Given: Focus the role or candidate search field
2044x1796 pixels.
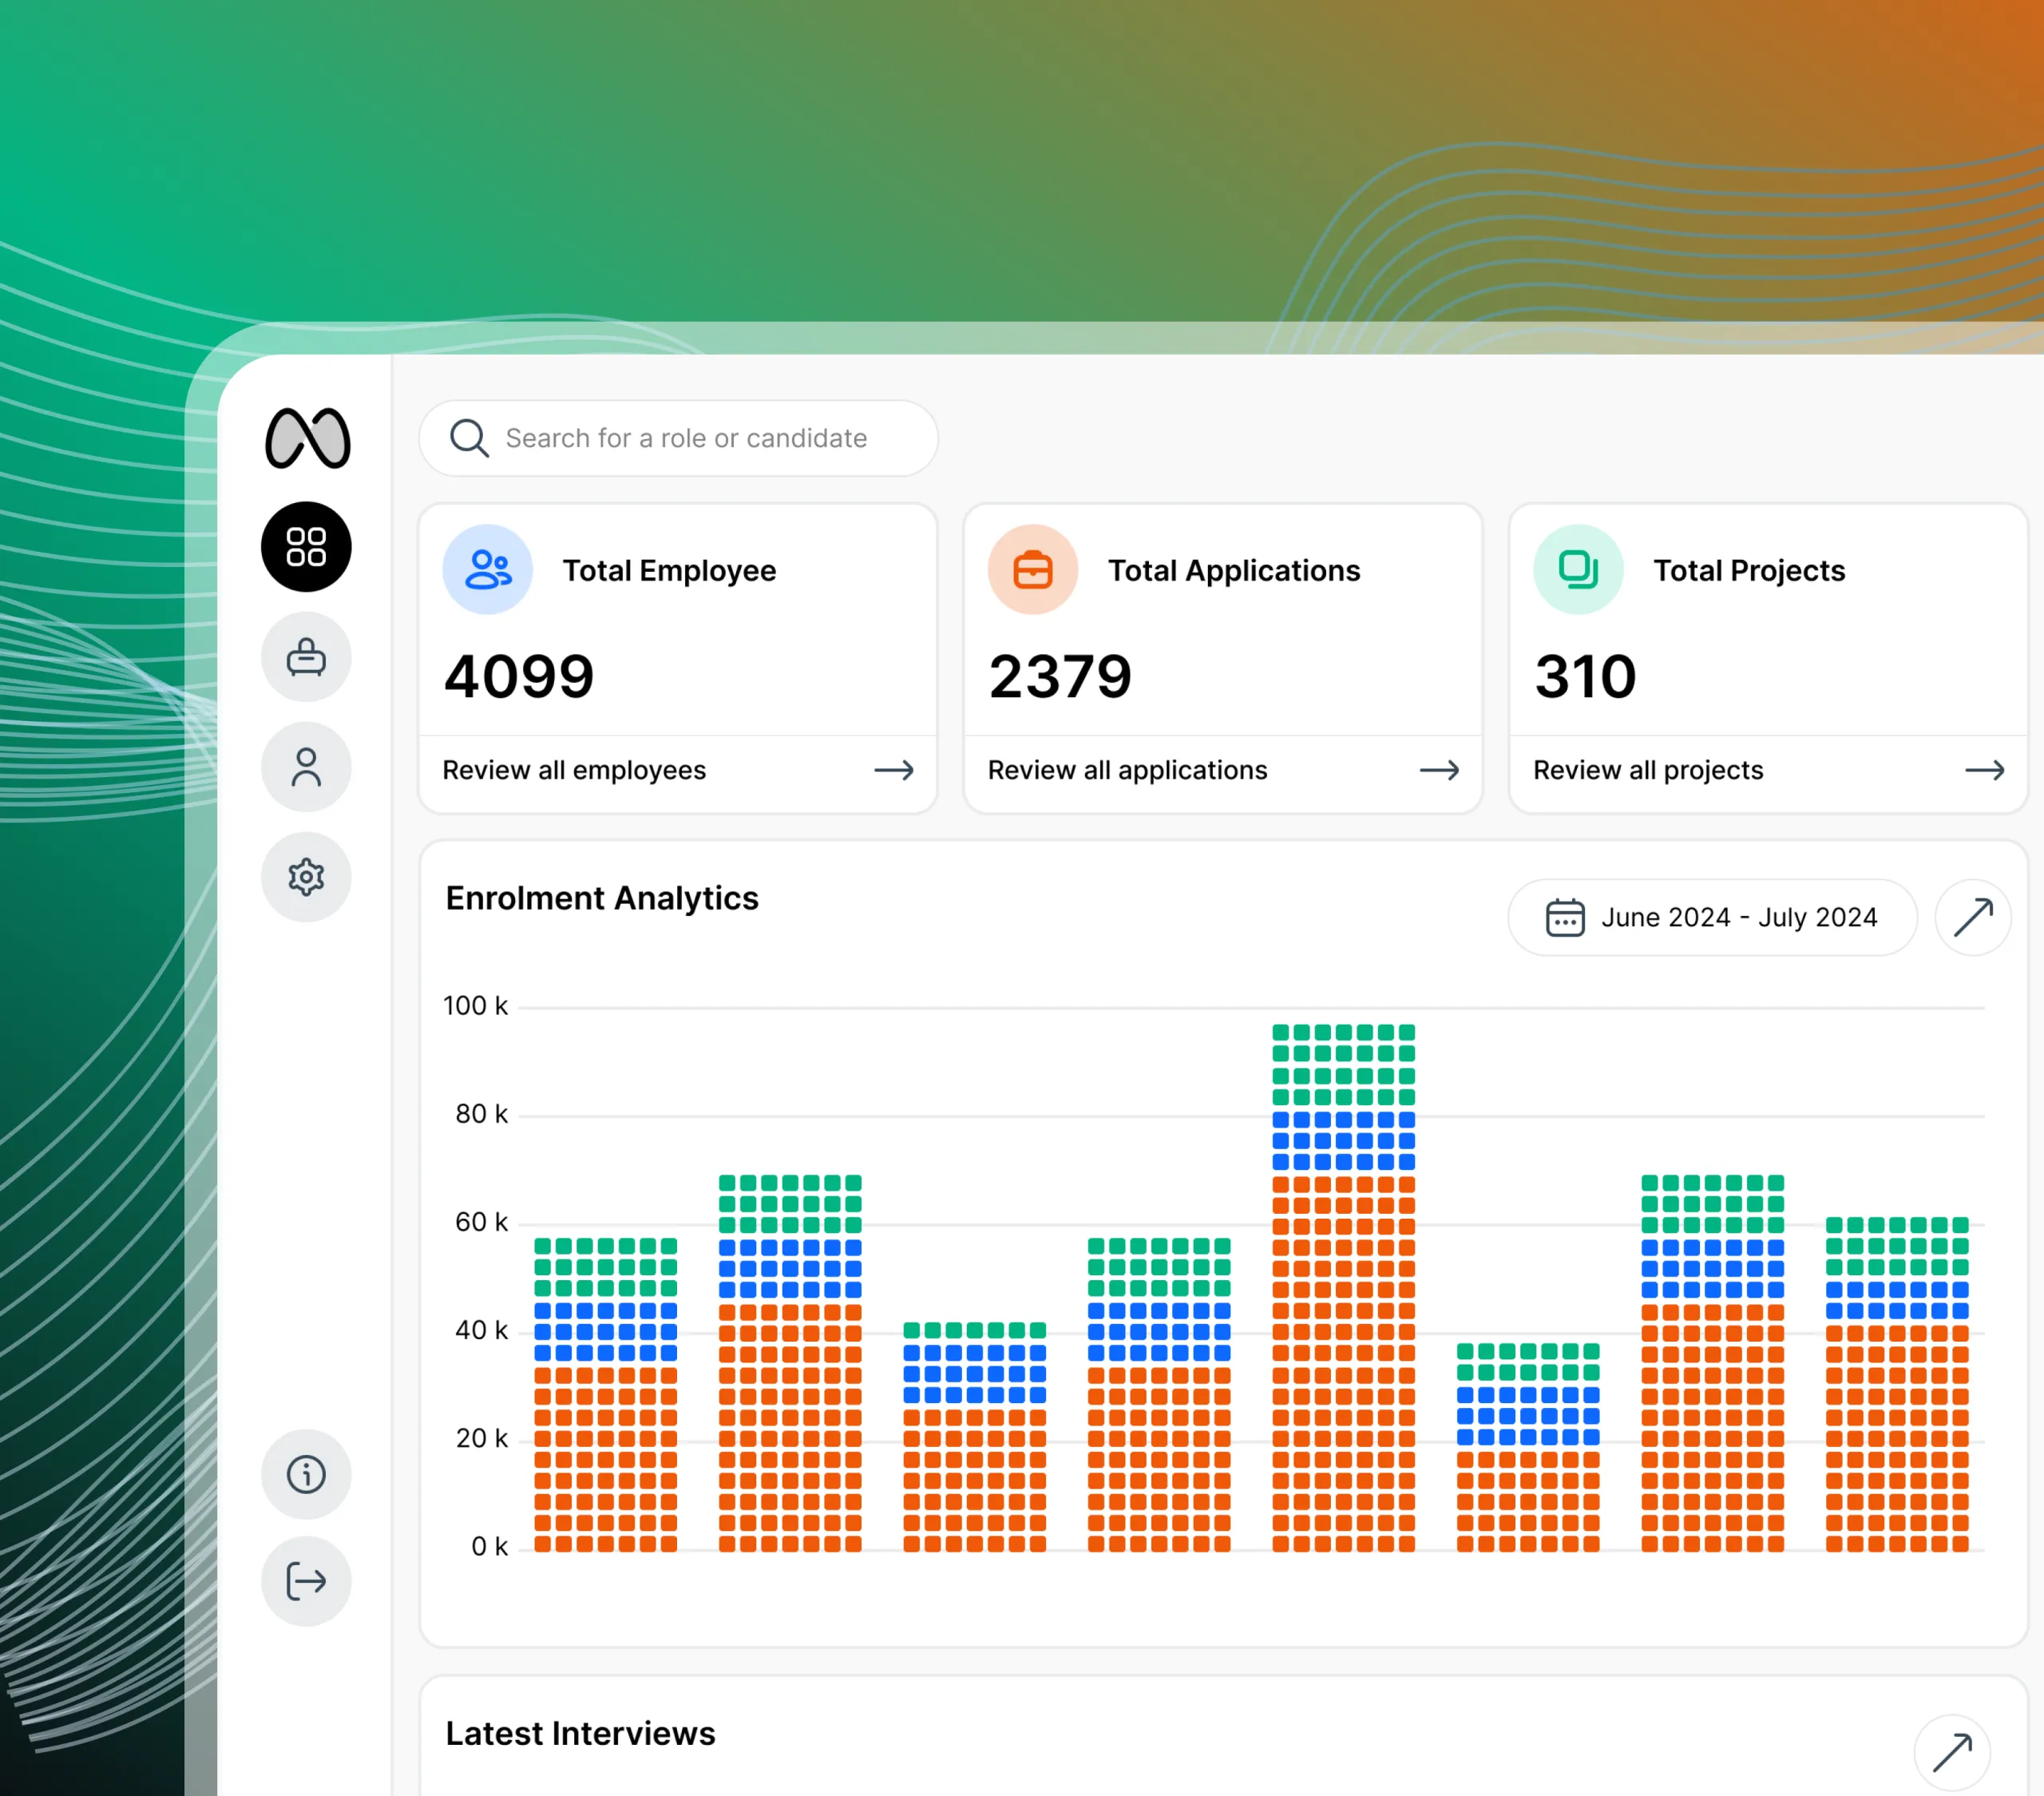Looking at the screenshot, I should pos(678,438).
